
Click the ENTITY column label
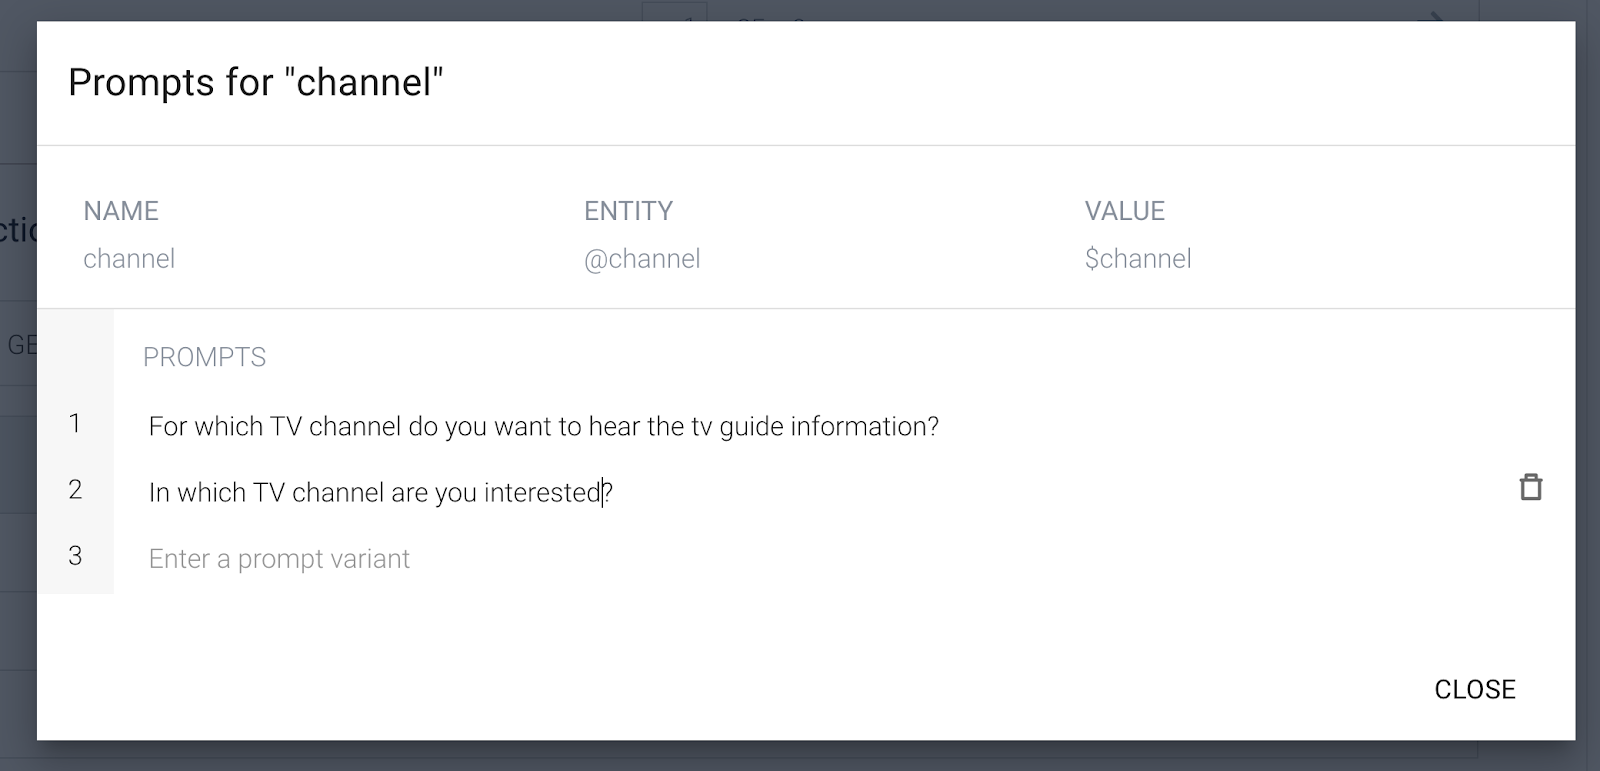click(628, 211)
